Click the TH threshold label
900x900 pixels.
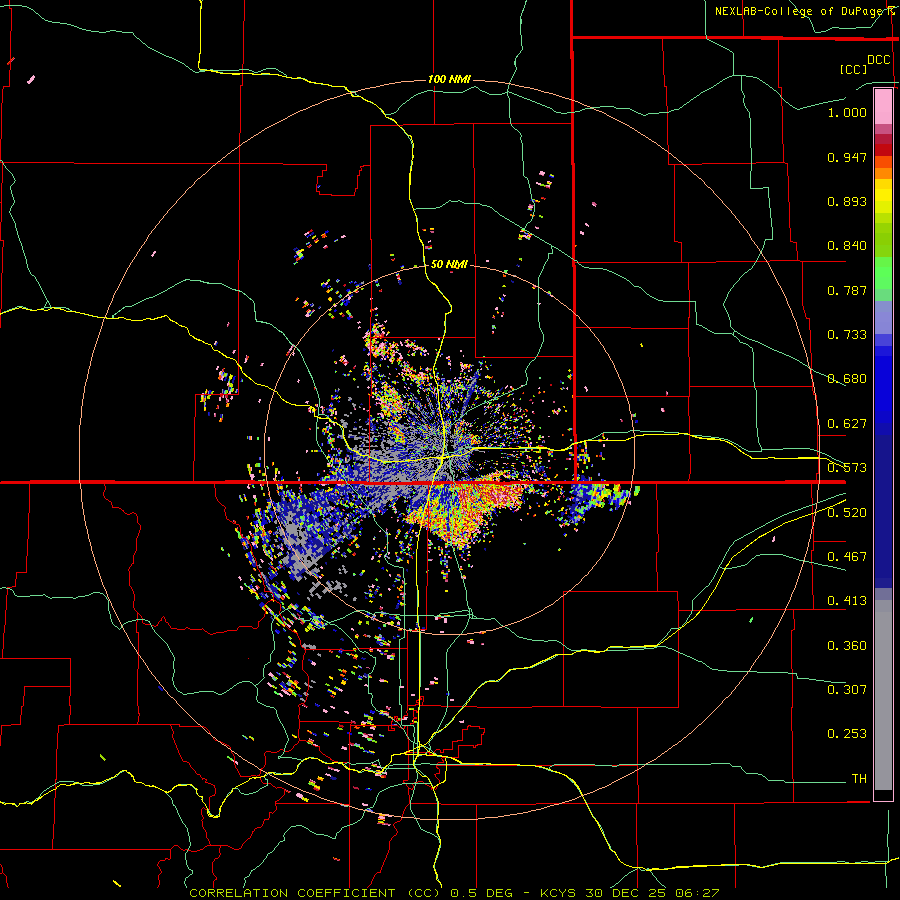point(859,779)
